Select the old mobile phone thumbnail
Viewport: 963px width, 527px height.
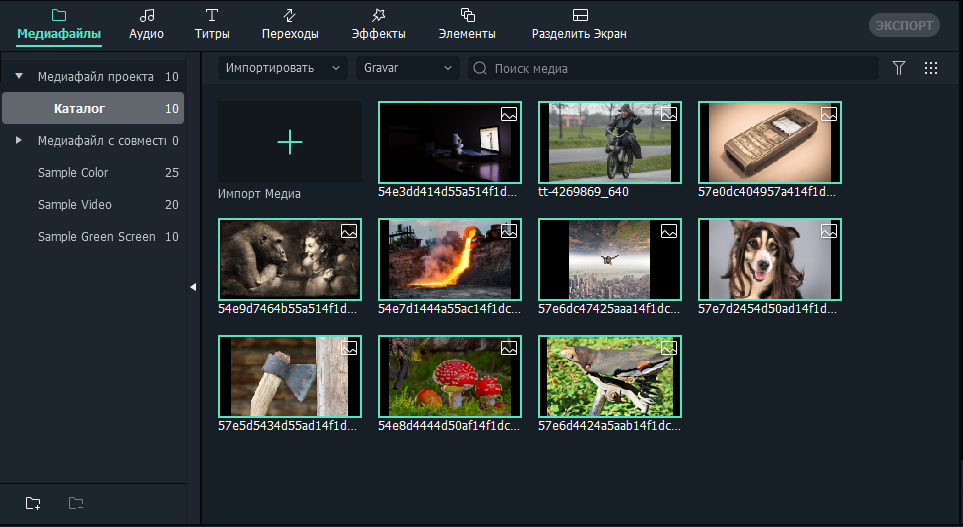770,142
